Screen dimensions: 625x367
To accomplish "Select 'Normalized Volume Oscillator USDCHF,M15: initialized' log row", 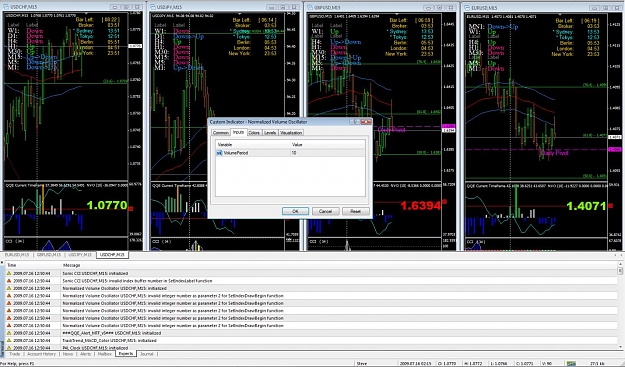I will [x=311, y=288].
